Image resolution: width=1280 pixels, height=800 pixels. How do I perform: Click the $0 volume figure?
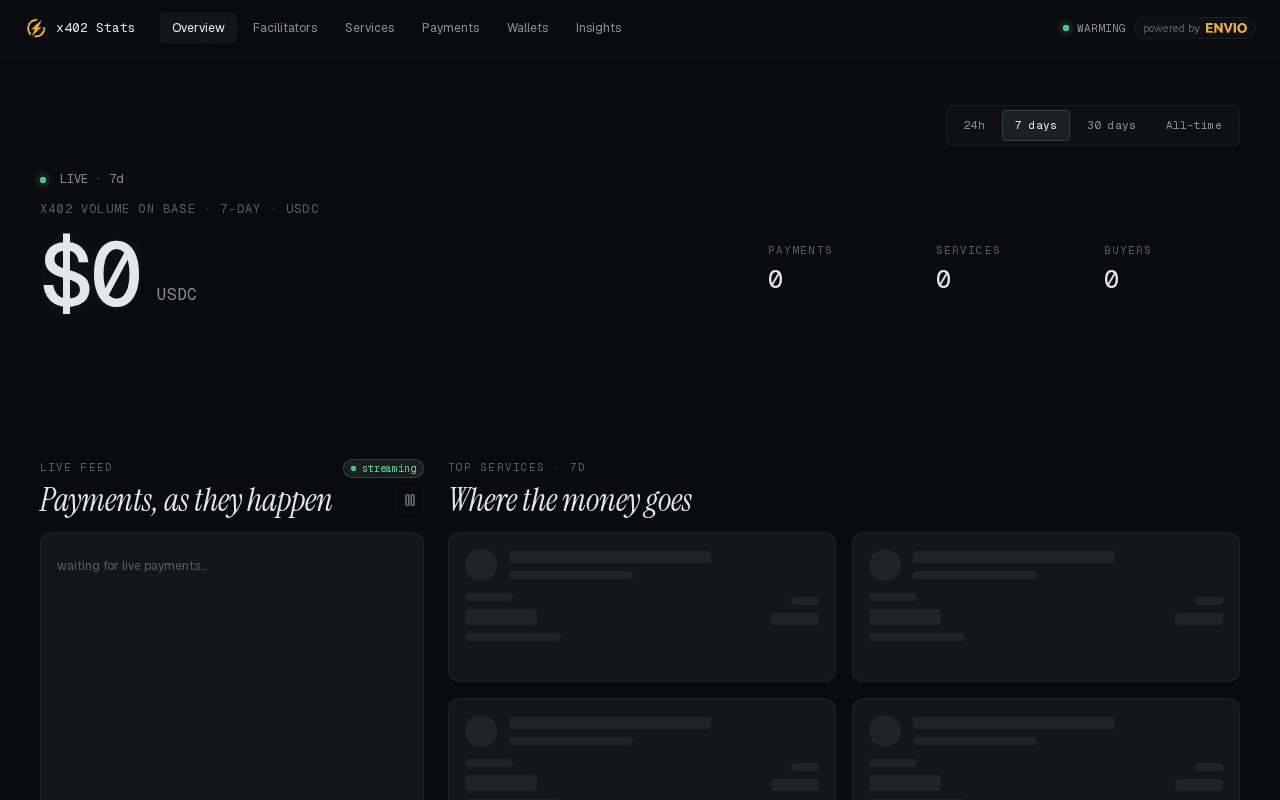click(x=91, y=275)
